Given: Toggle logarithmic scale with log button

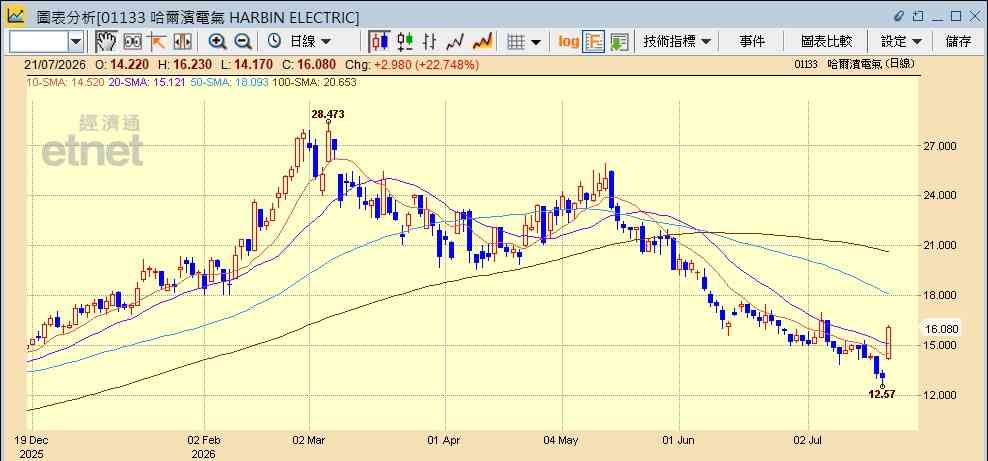Looking at the screenshot, I should 568,42.
